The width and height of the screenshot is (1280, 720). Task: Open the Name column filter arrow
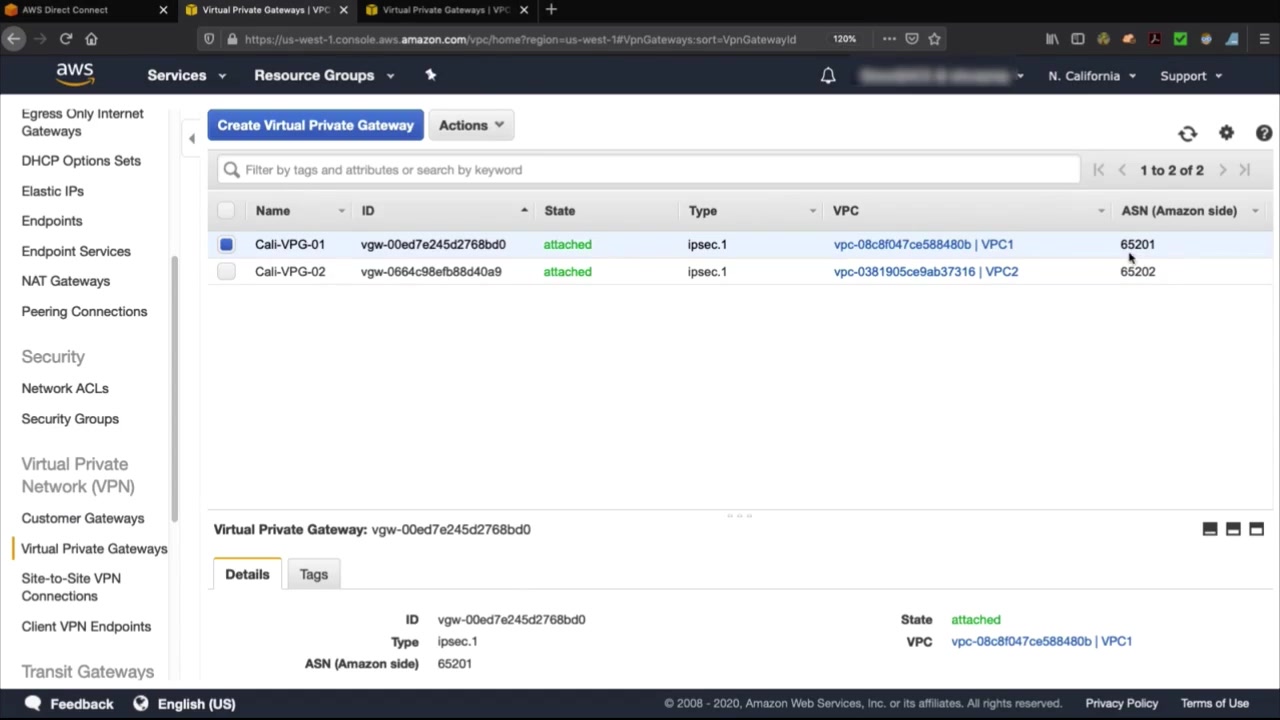341,211
